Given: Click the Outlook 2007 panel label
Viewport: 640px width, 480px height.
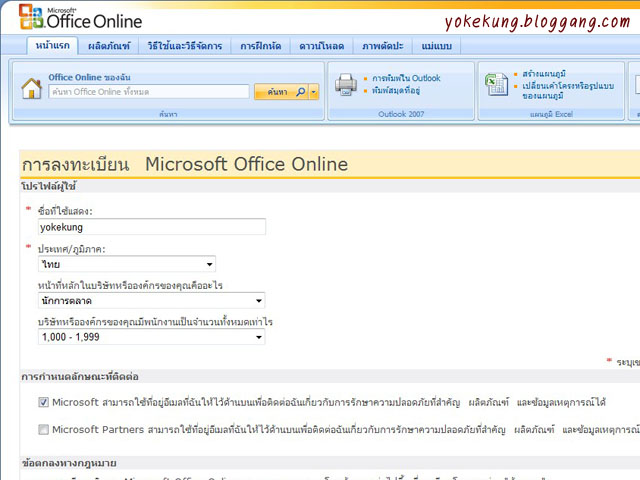Looking at the screenshot, I should 401,114.
